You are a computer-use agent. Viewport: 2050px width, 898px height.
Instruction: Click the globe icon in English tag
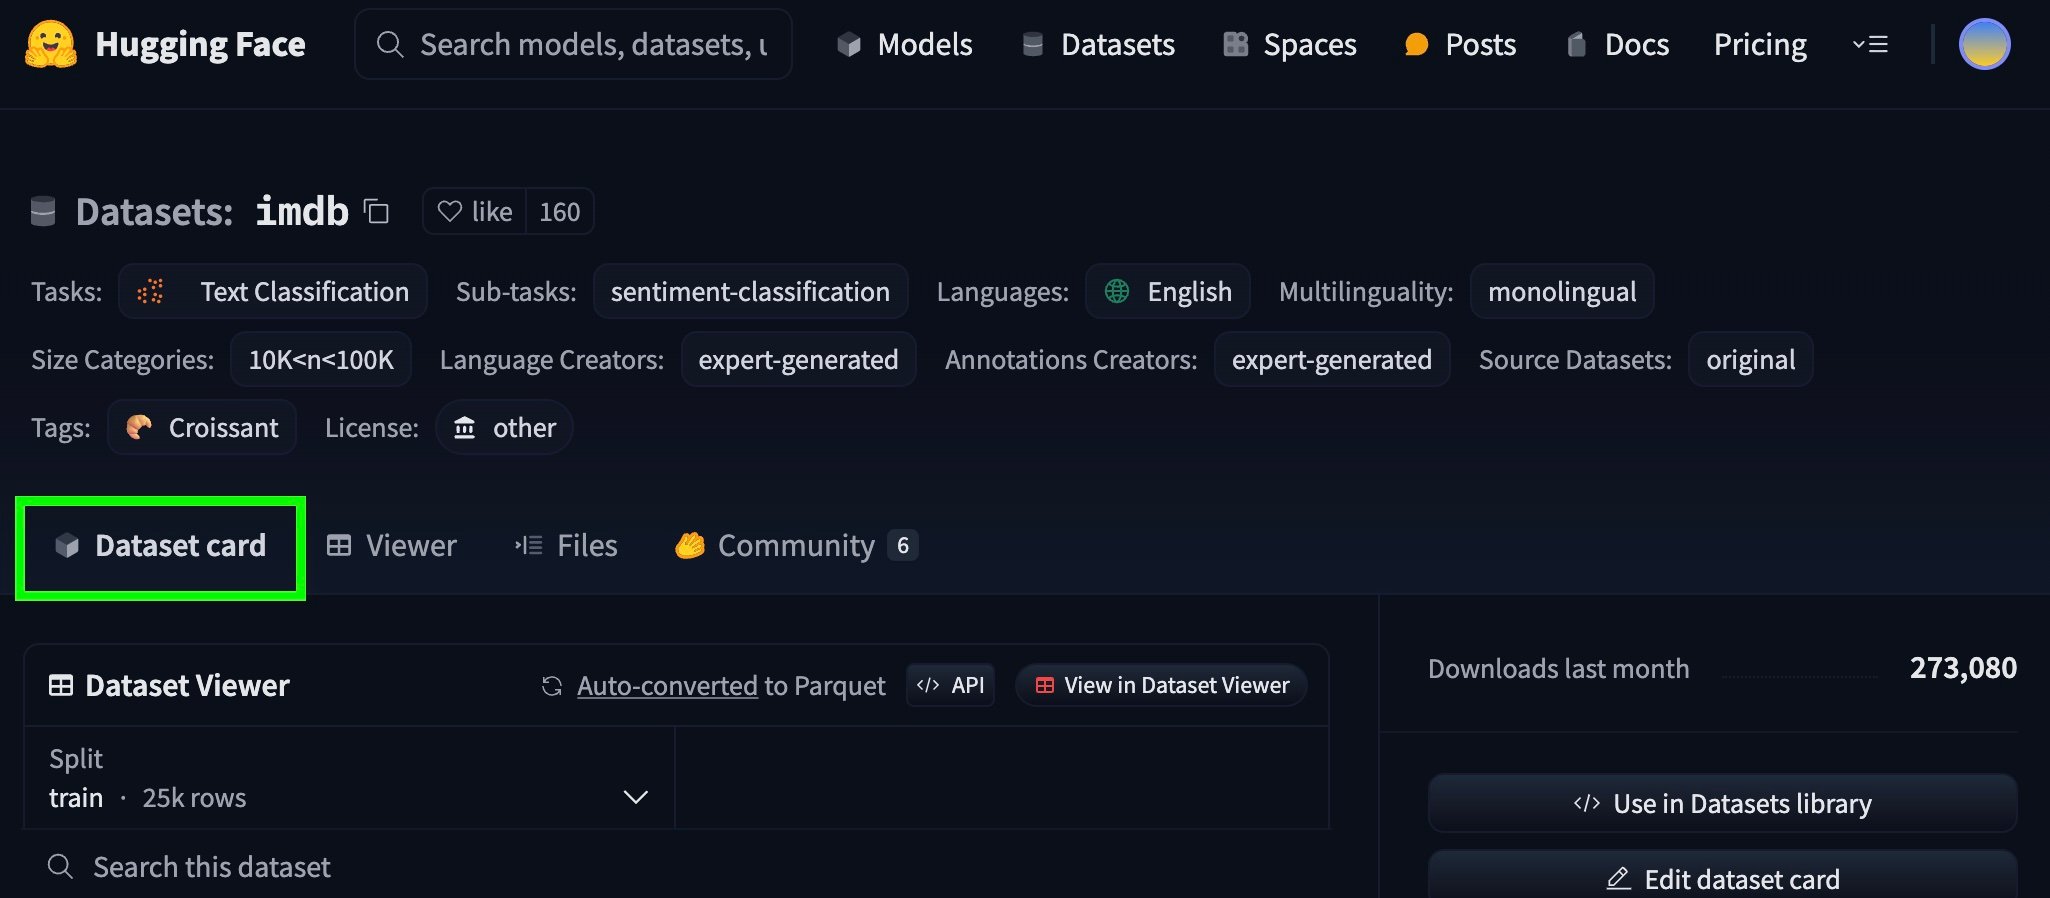[x=1117, y=291]
